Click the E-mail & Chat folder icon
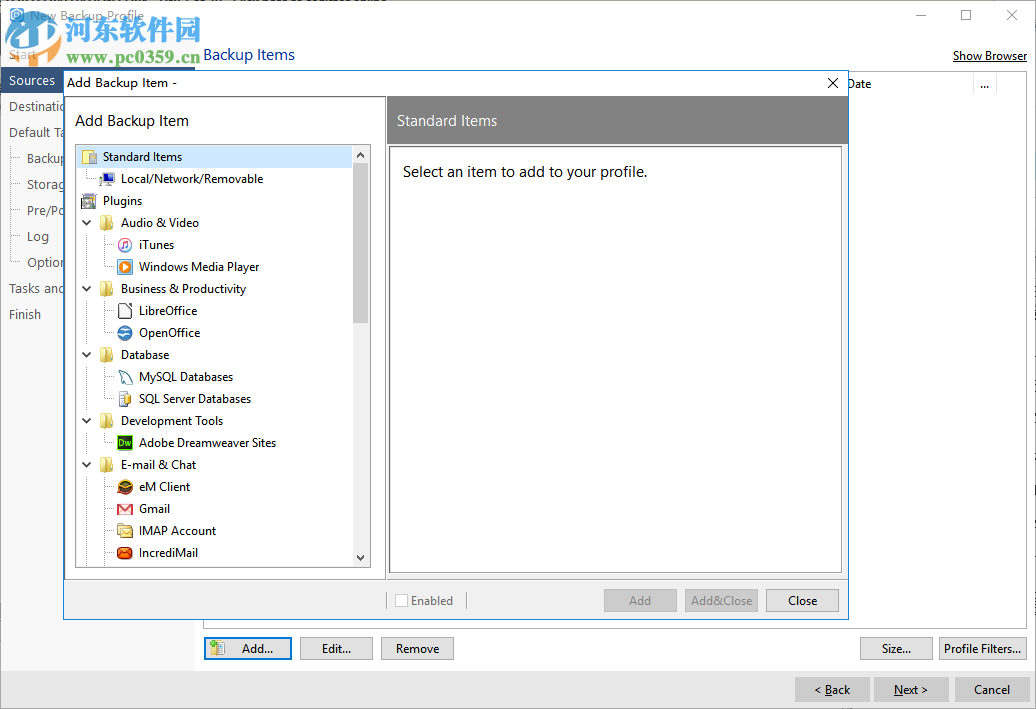Screen dimensions: 1036x709 (106, 465)
